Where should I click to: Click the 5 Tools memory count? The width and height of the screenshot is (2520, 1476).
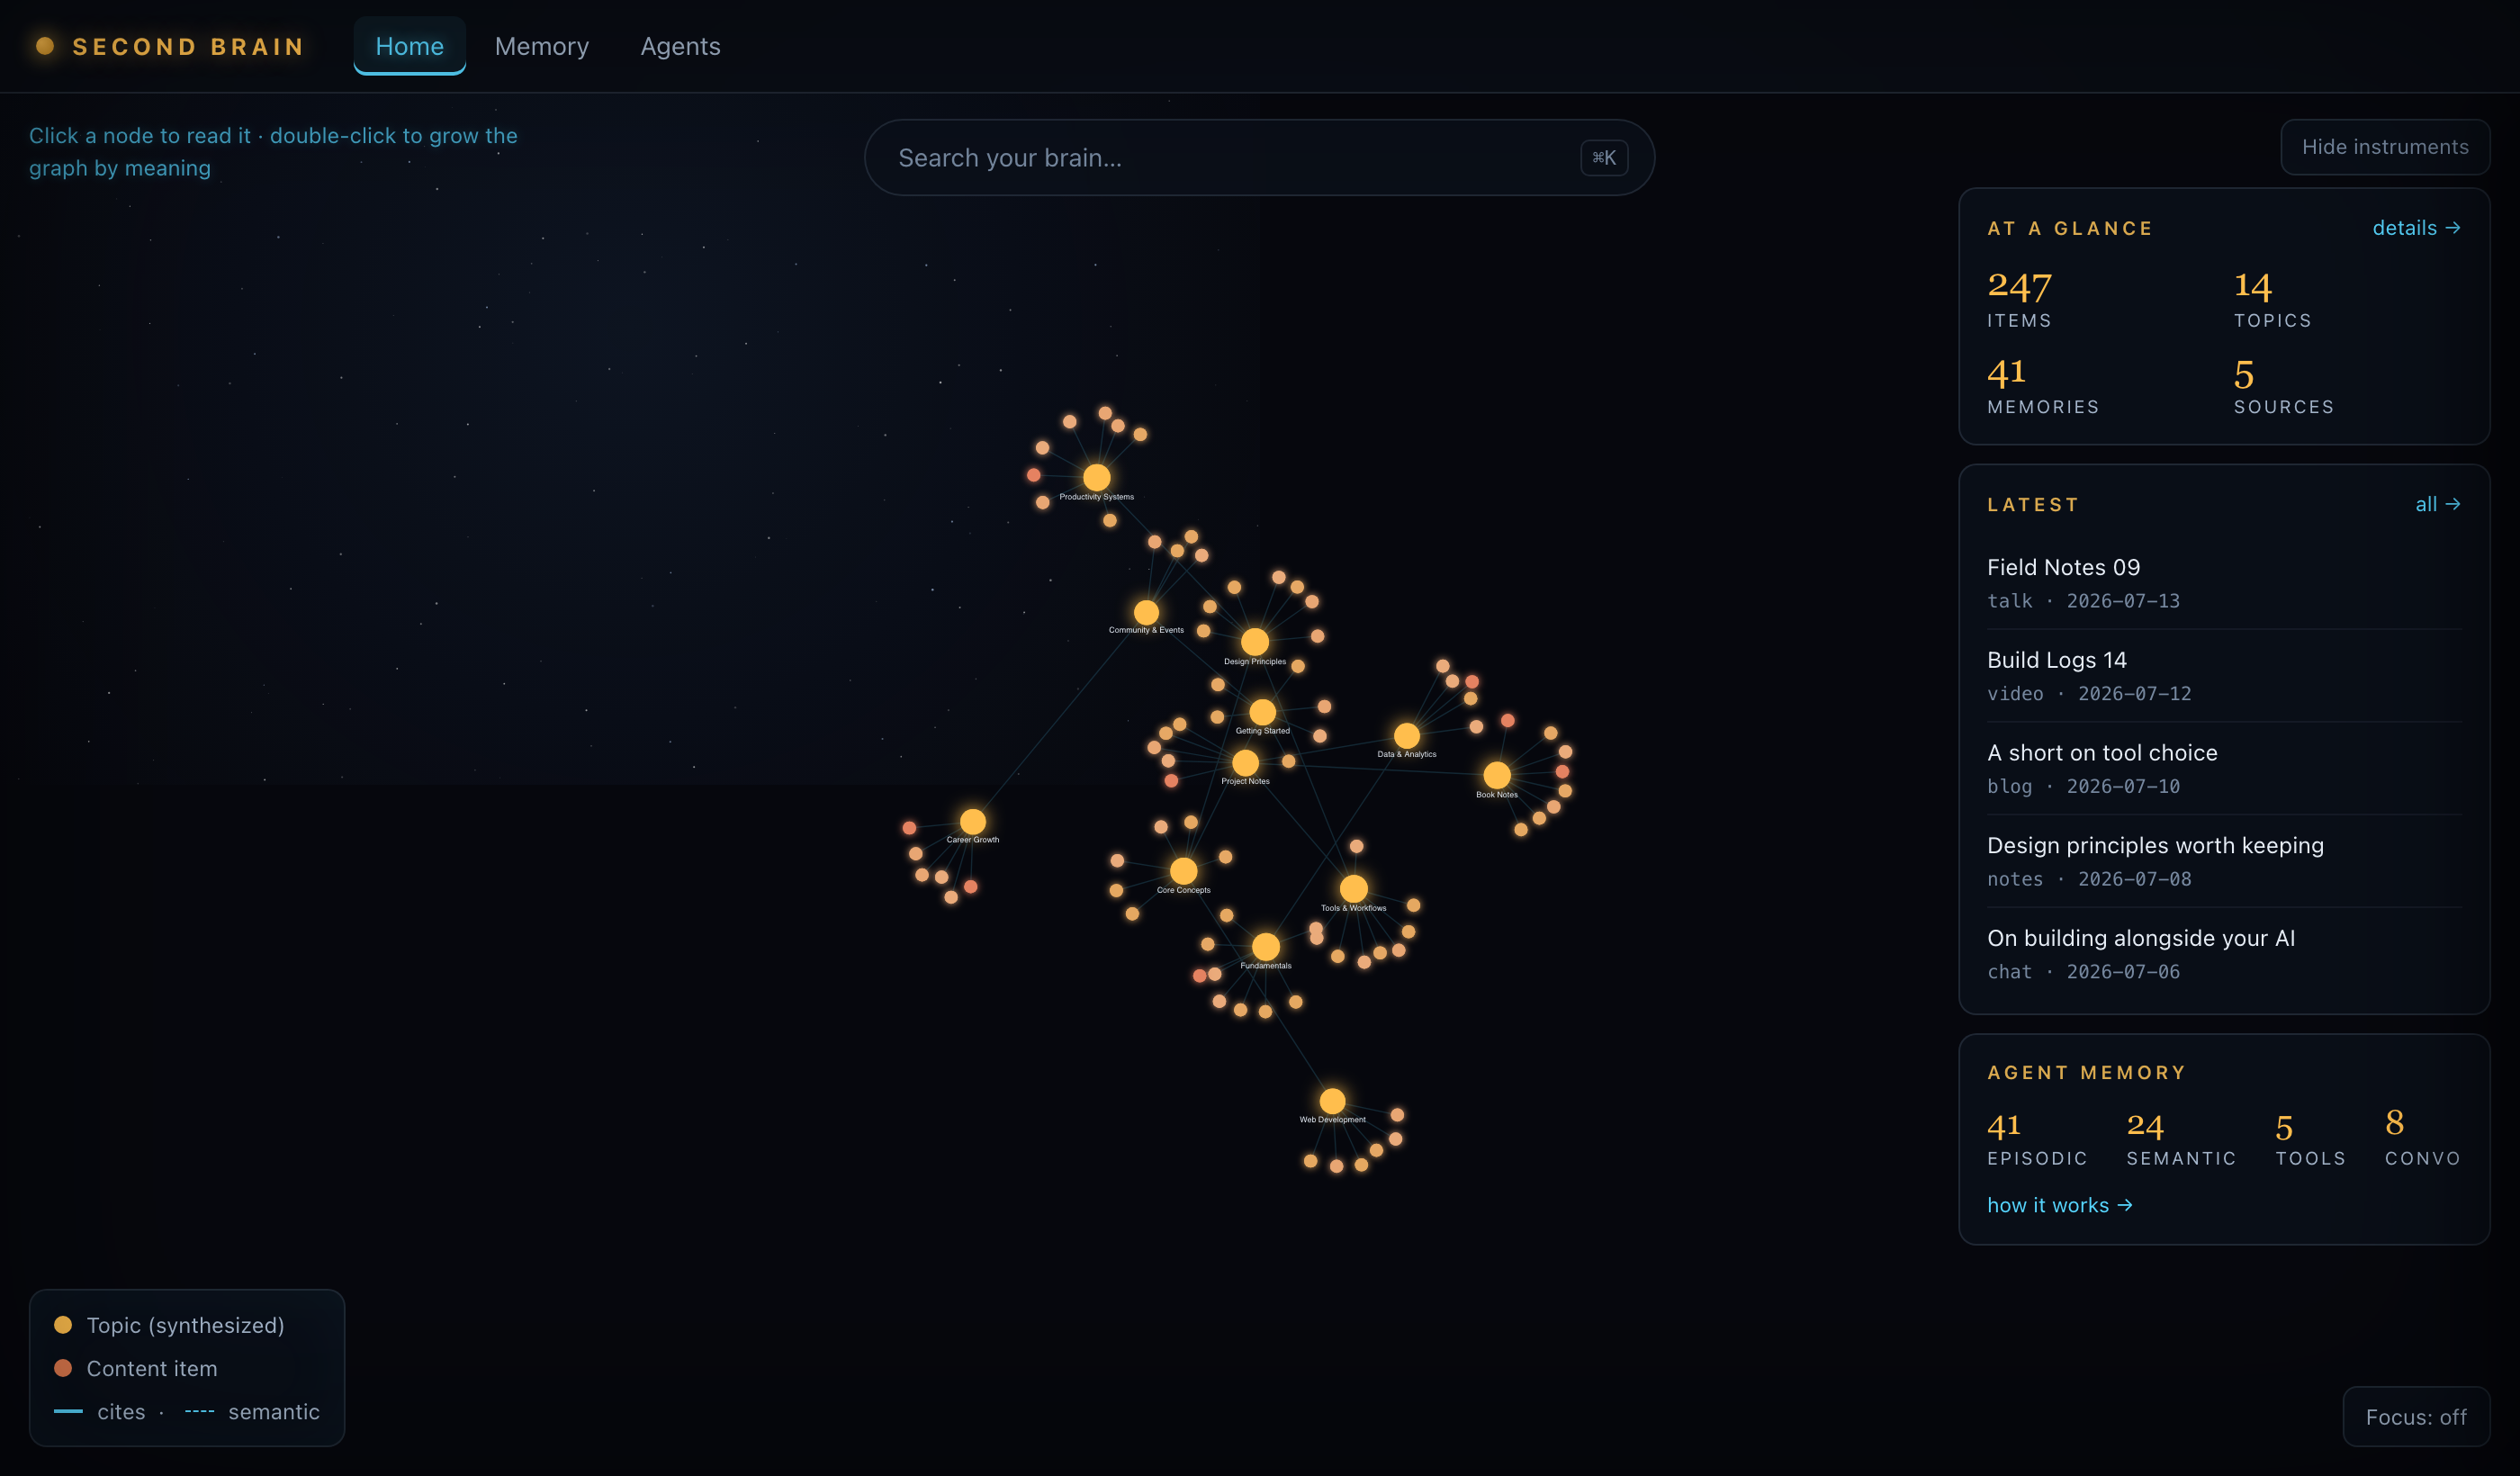tap(2310, 1138)
